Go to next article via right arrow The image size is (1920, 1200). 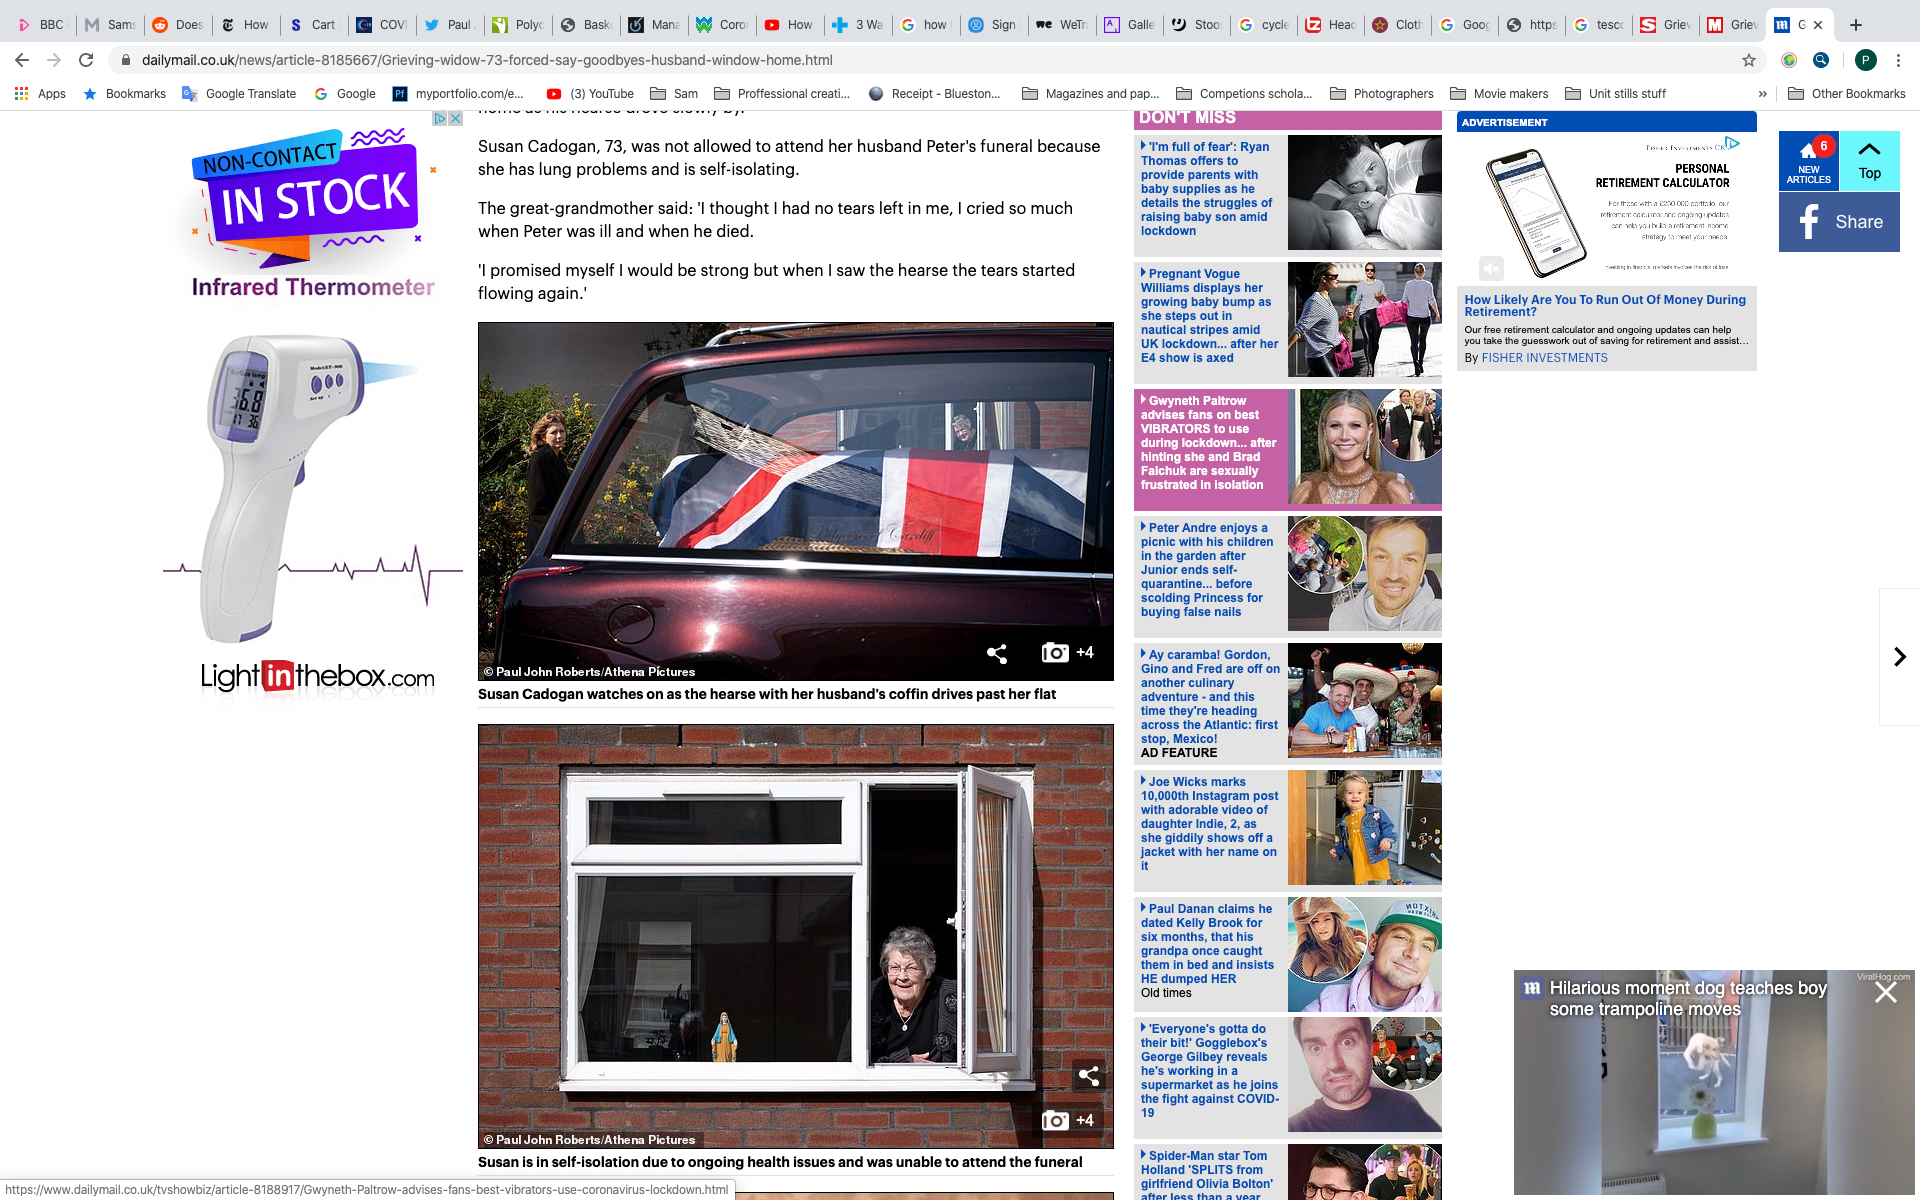[1899, 656]
